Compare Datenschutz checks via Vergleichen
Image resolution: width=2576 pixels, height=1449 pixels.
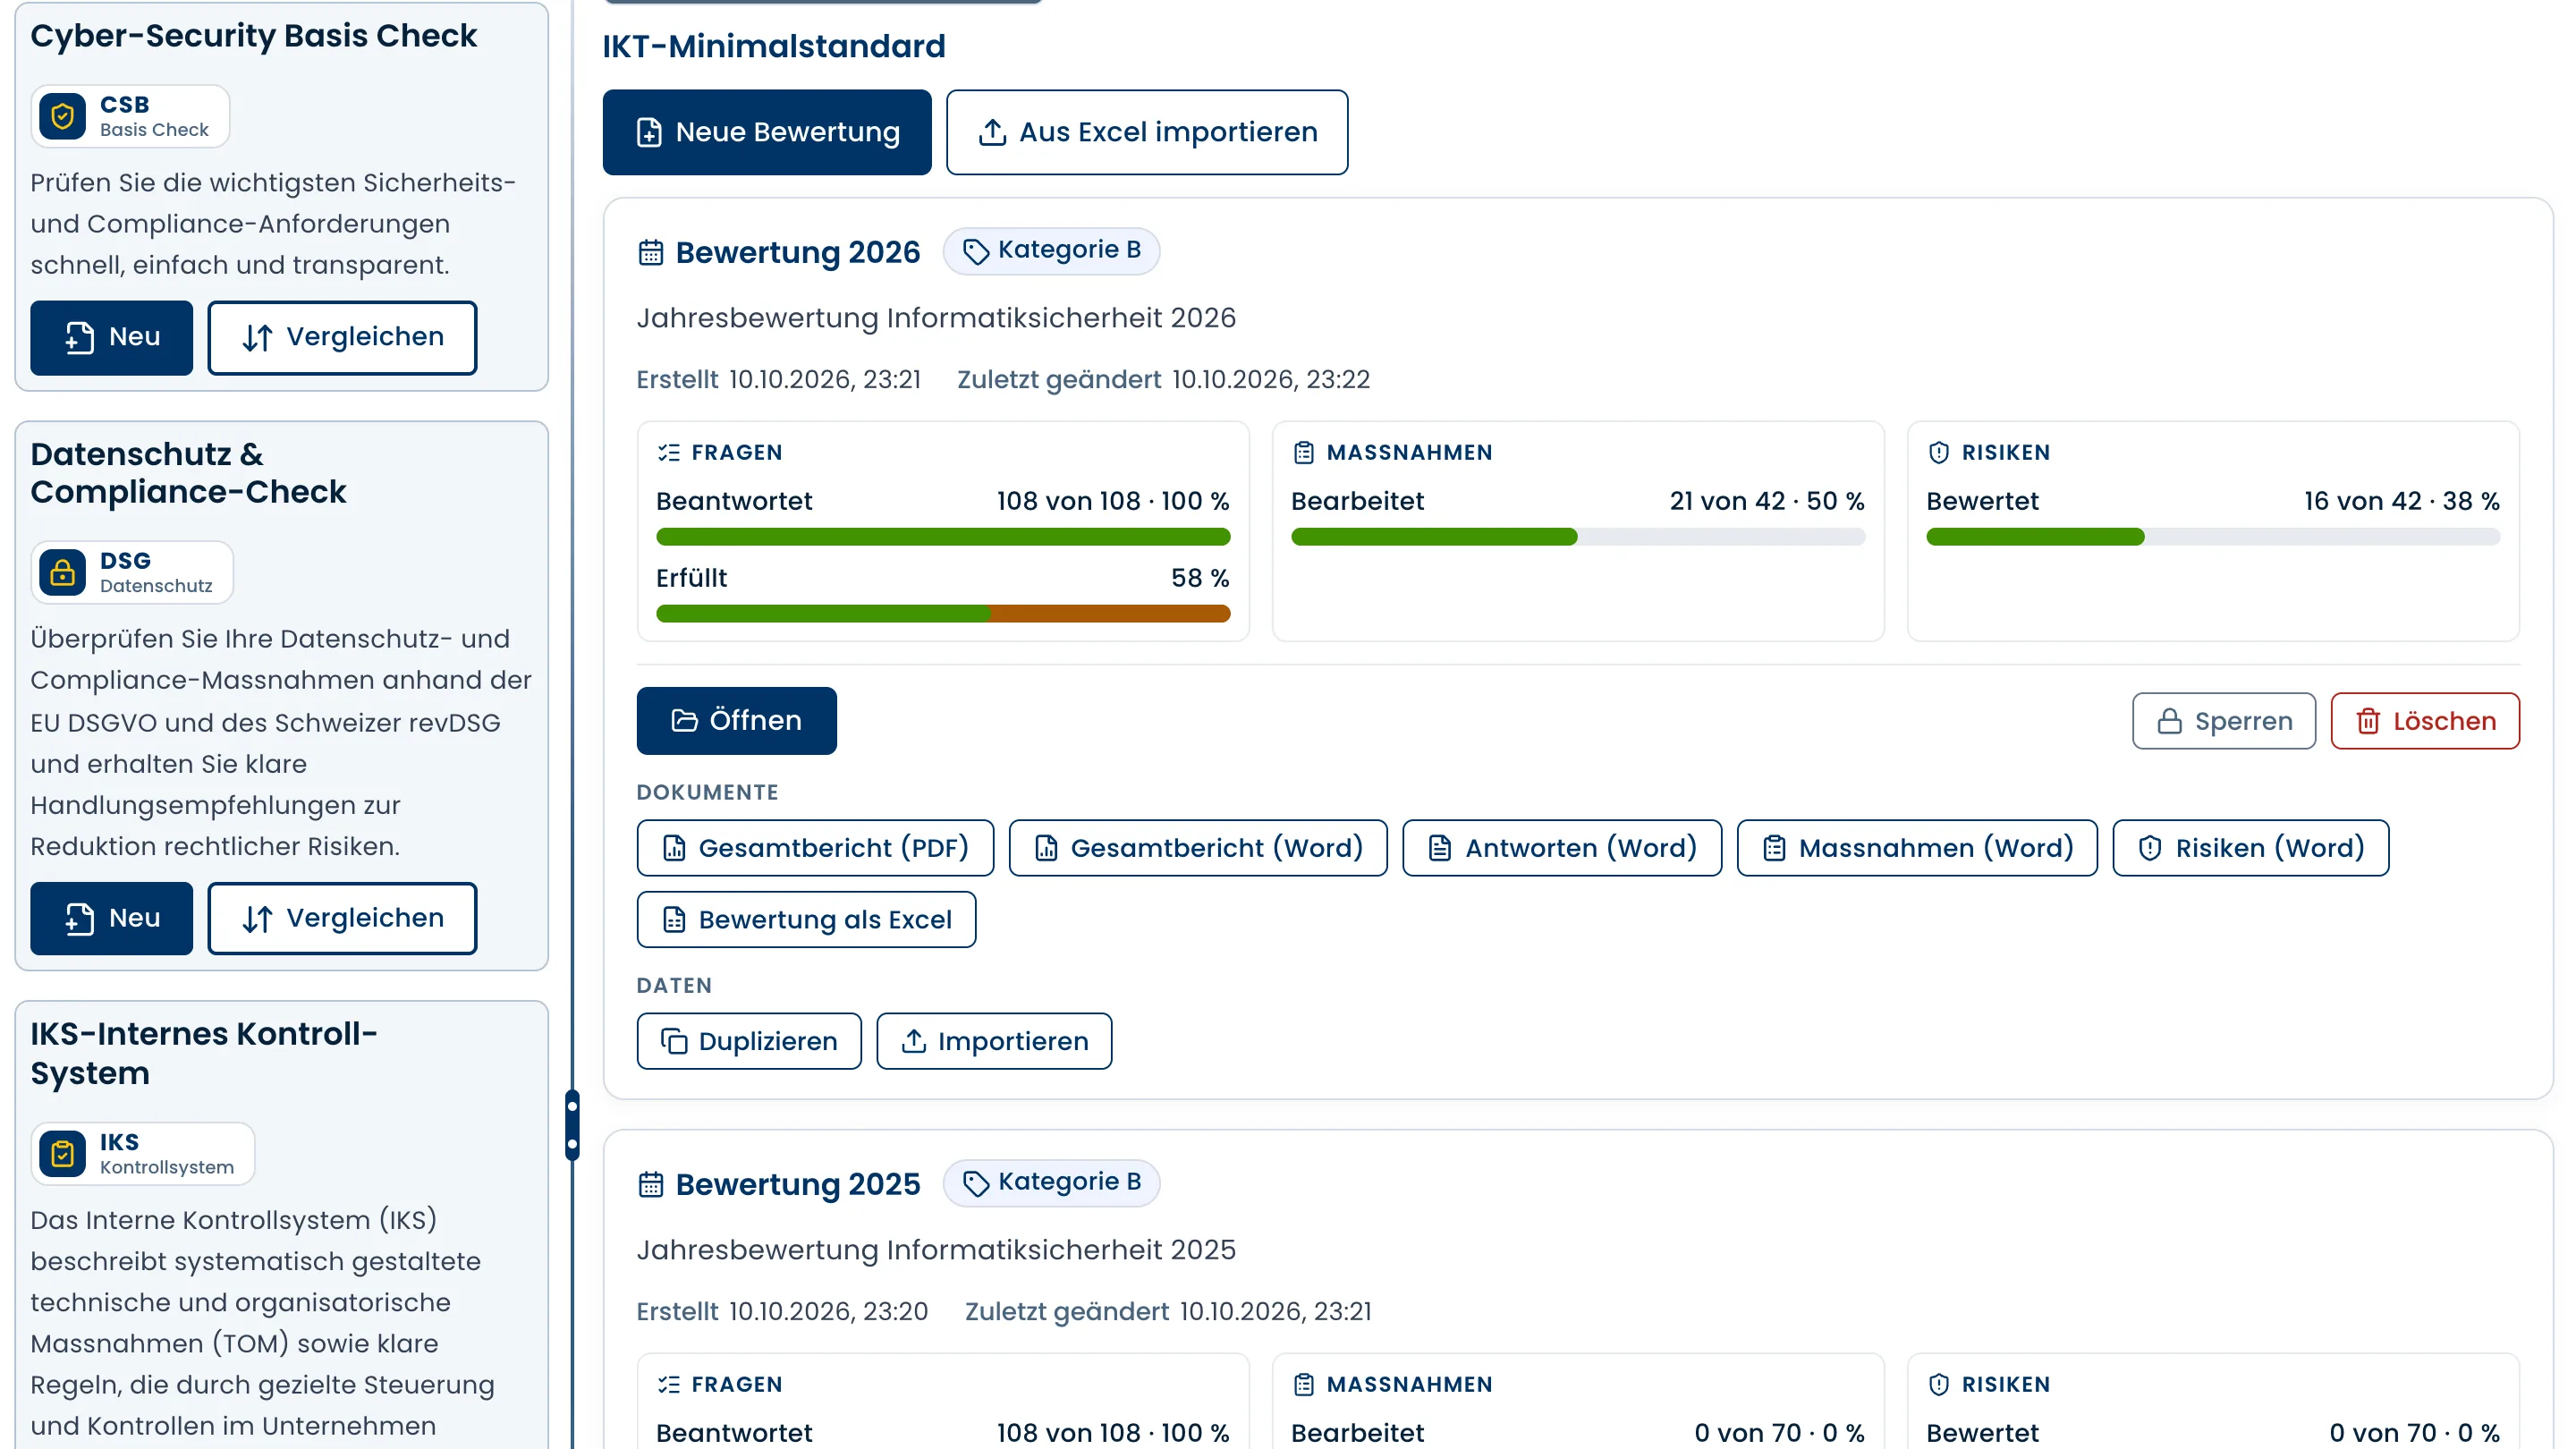point(342,918)
